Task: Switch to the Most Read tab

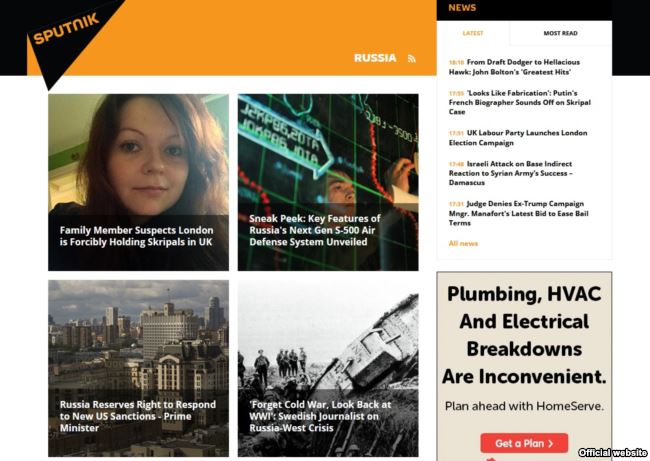Action: (x=560, y=33)
